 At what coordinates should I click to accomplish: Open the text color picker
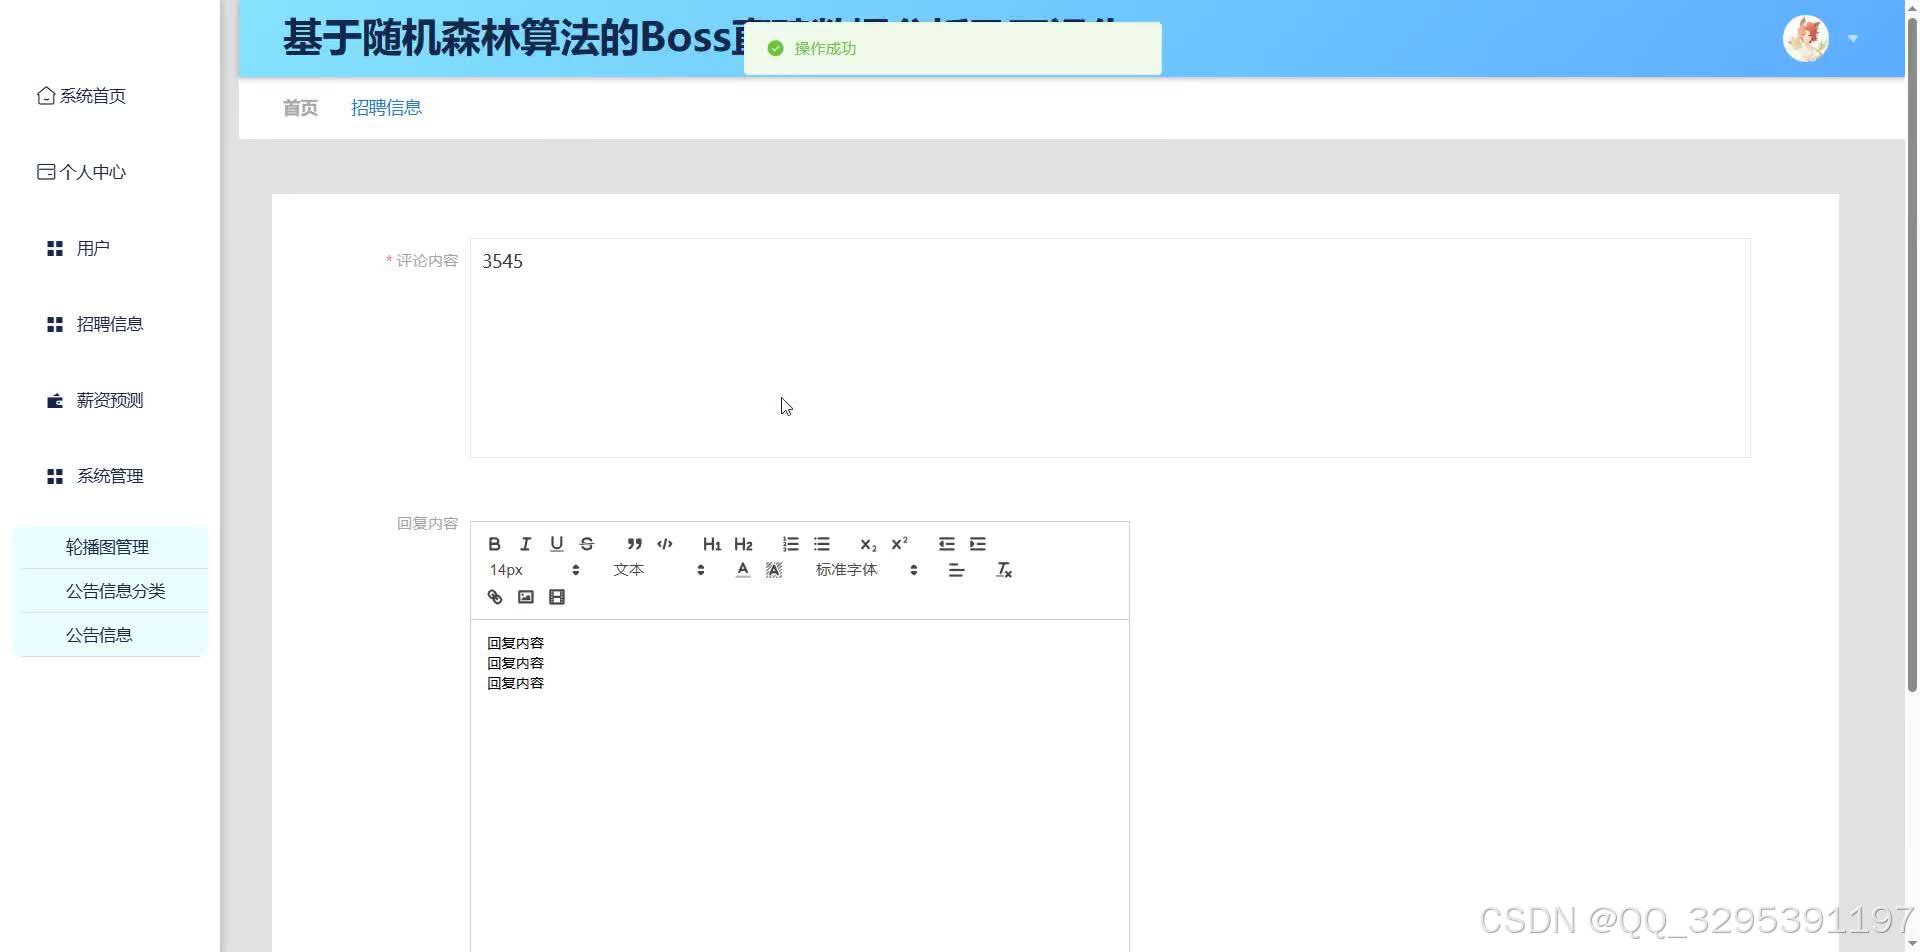[743, 570]
